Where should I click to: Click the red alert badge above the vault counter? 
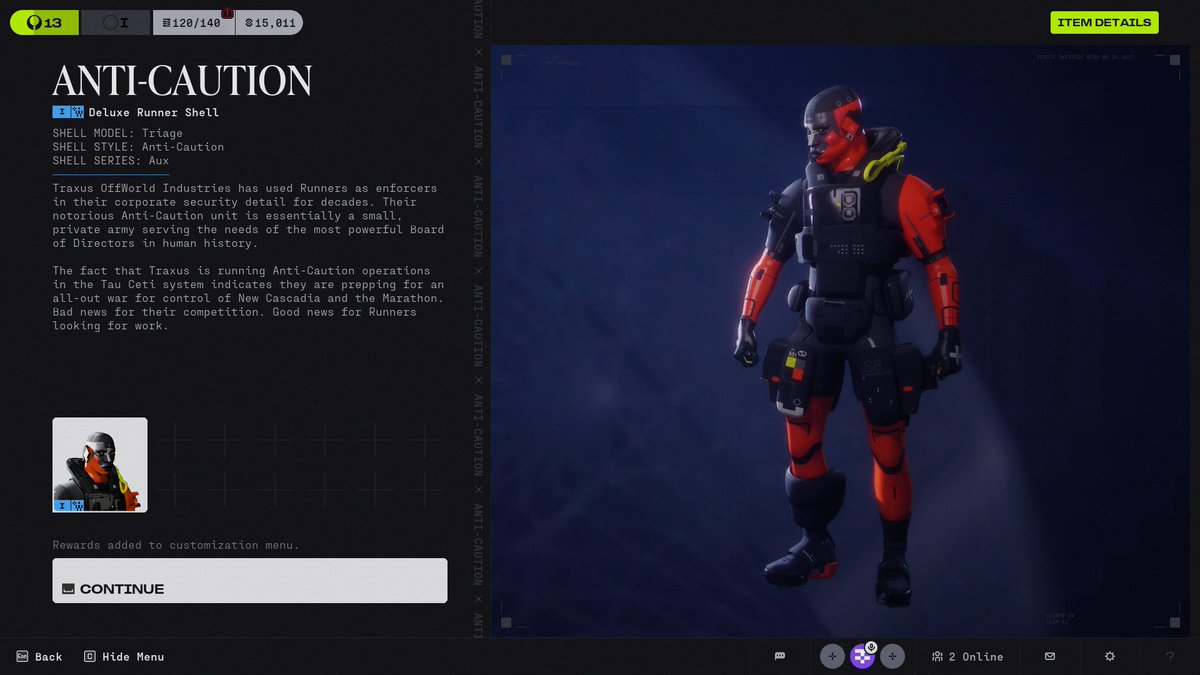227,12
